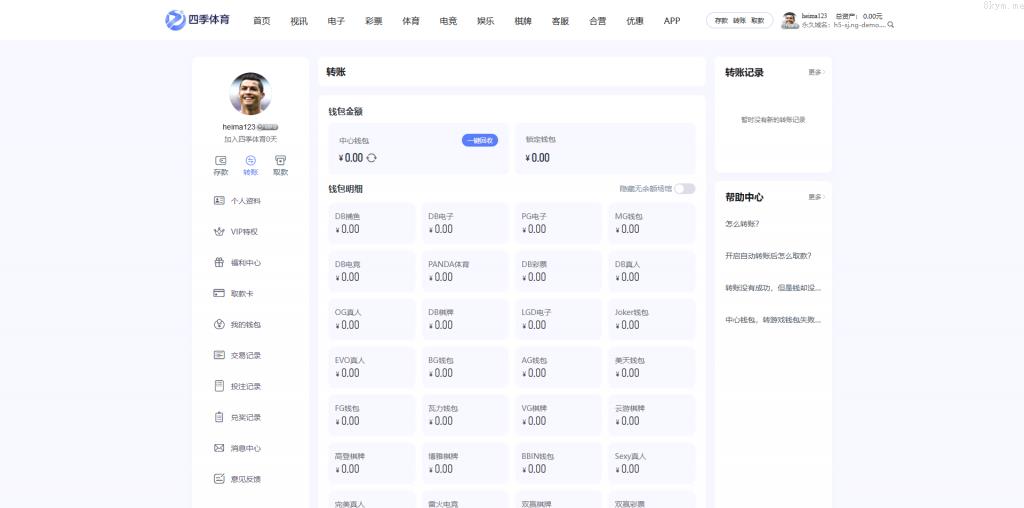Expand 更多 in 转账记录 panel
The width and height of the screenshot is (1024, 508).
[816, 73]
